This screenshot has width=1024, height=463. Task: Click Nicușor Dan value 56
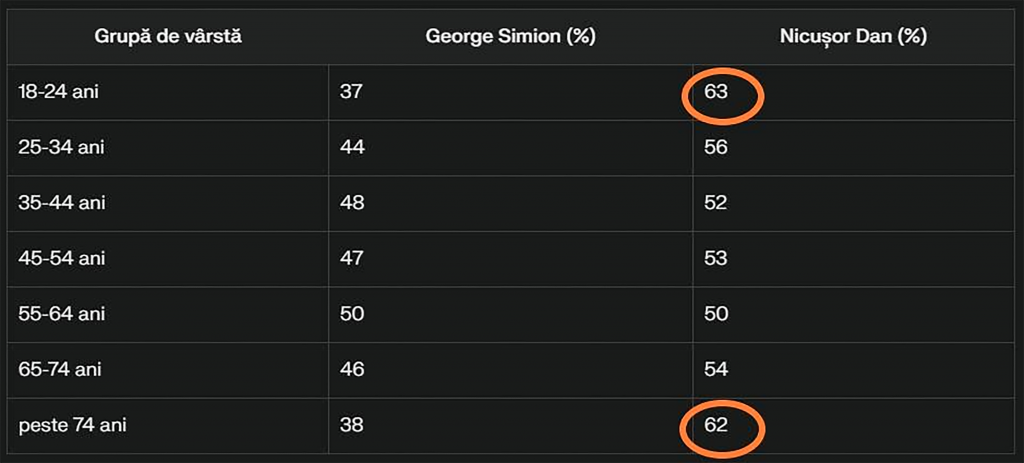tap(715, 148)
